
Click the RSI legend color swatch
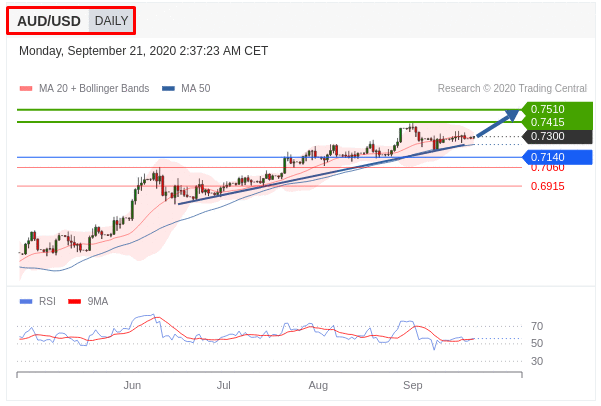point(26,302)
